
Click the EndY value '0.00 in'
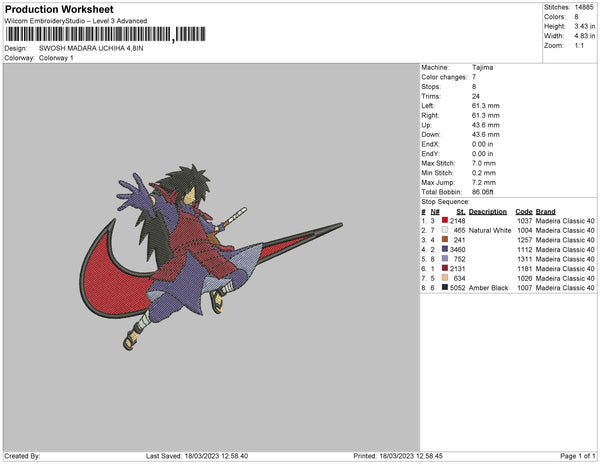pos(483,154)
